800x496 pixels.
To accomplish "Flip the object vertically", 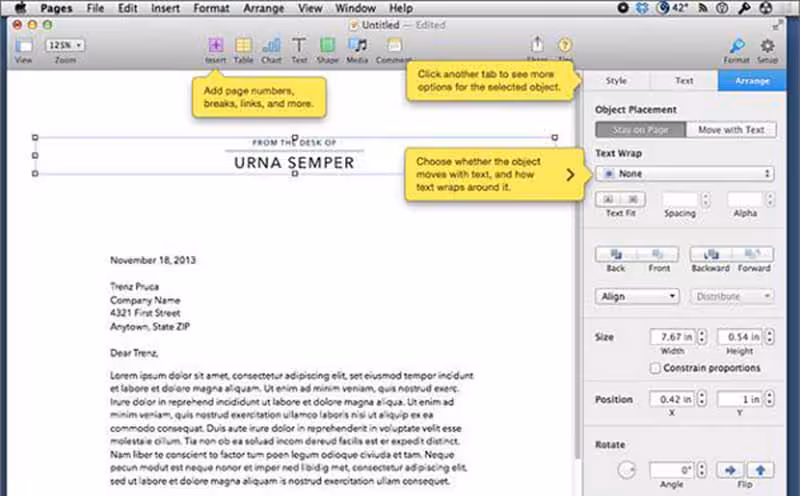I will click(760, 470).
